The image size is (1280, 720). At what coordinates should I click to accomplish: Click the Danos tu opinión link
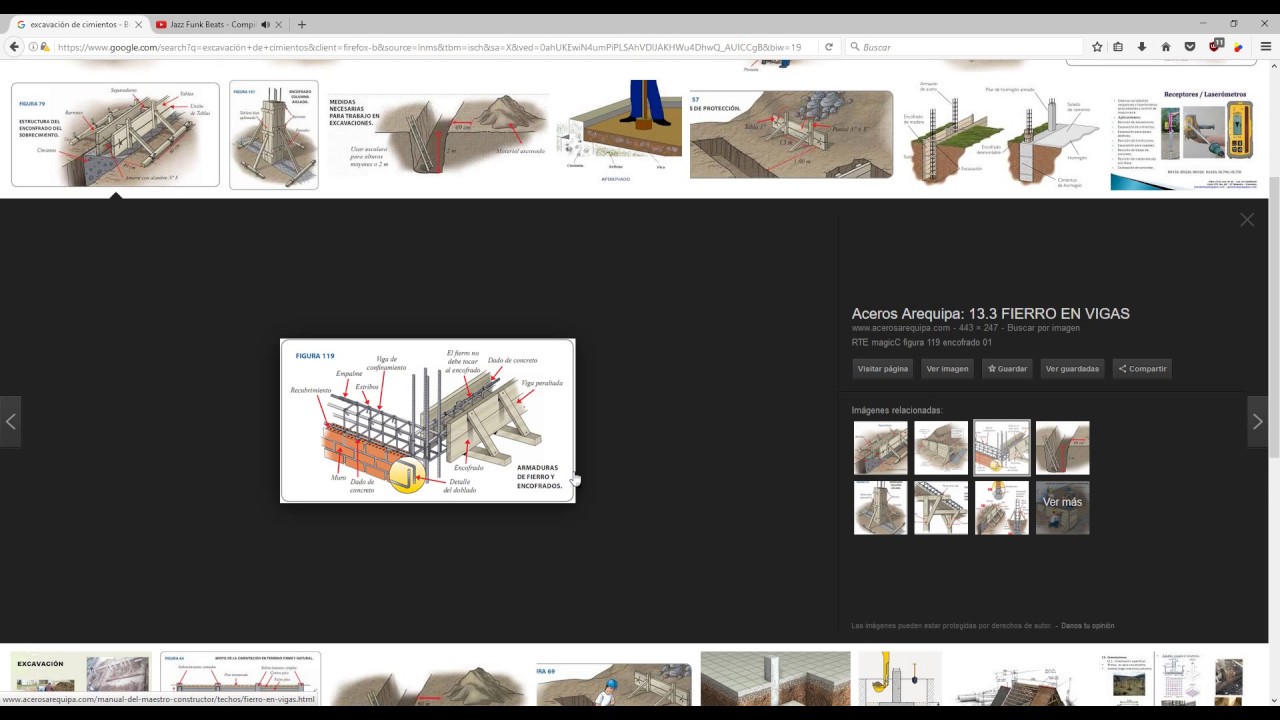pos(1087,626)
